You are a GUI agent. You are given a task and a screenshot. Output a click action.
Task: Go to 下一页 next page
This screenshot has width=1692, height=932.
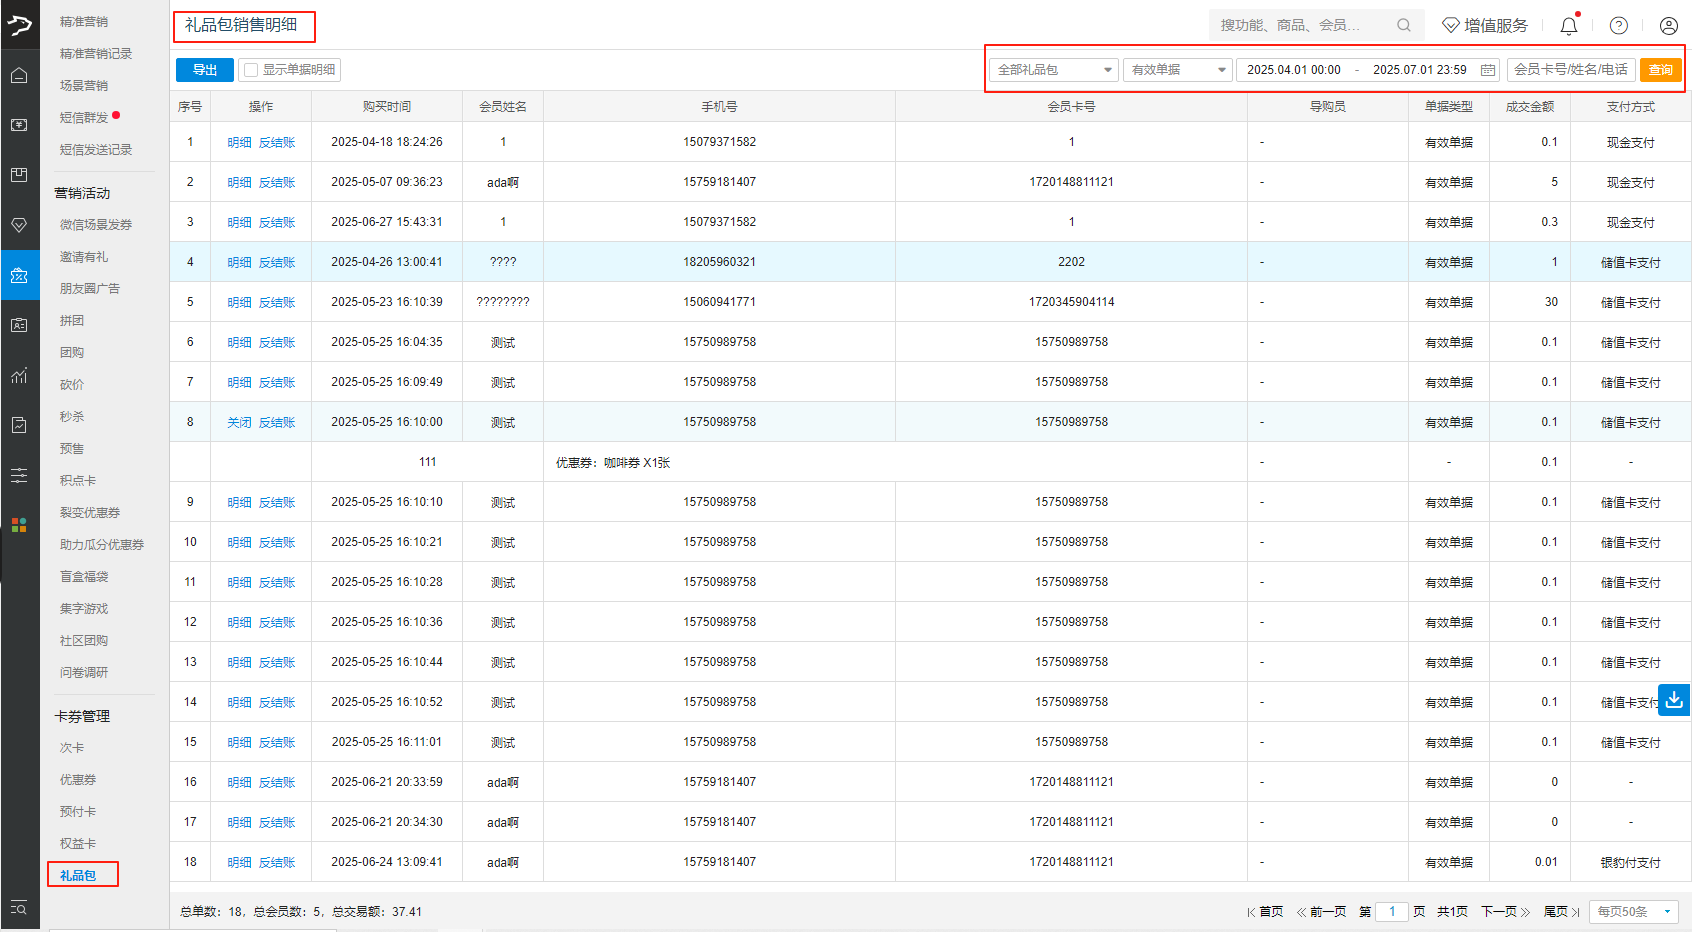tap(1506, 912)
